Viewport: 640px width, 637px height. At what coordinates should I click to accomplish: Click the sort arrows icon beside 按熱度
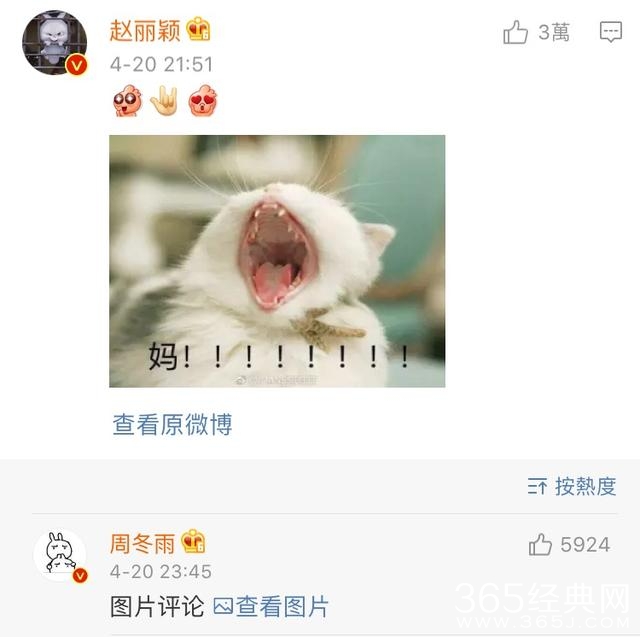(537, 486)
